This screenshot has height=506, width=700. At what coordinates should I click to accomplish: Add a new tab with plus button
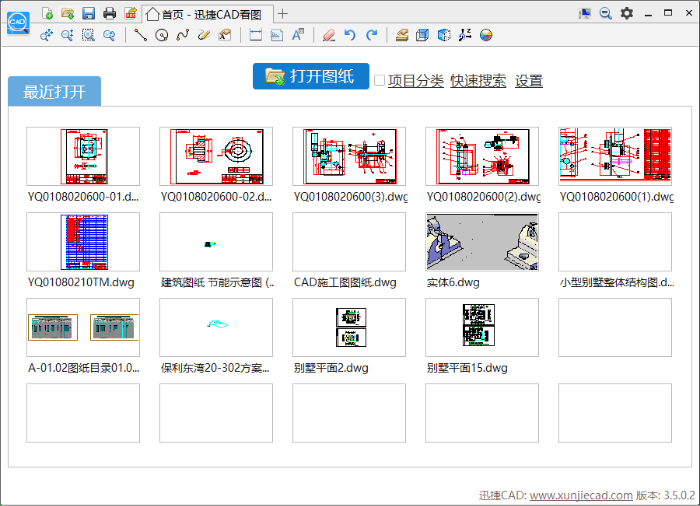point(283,14)
